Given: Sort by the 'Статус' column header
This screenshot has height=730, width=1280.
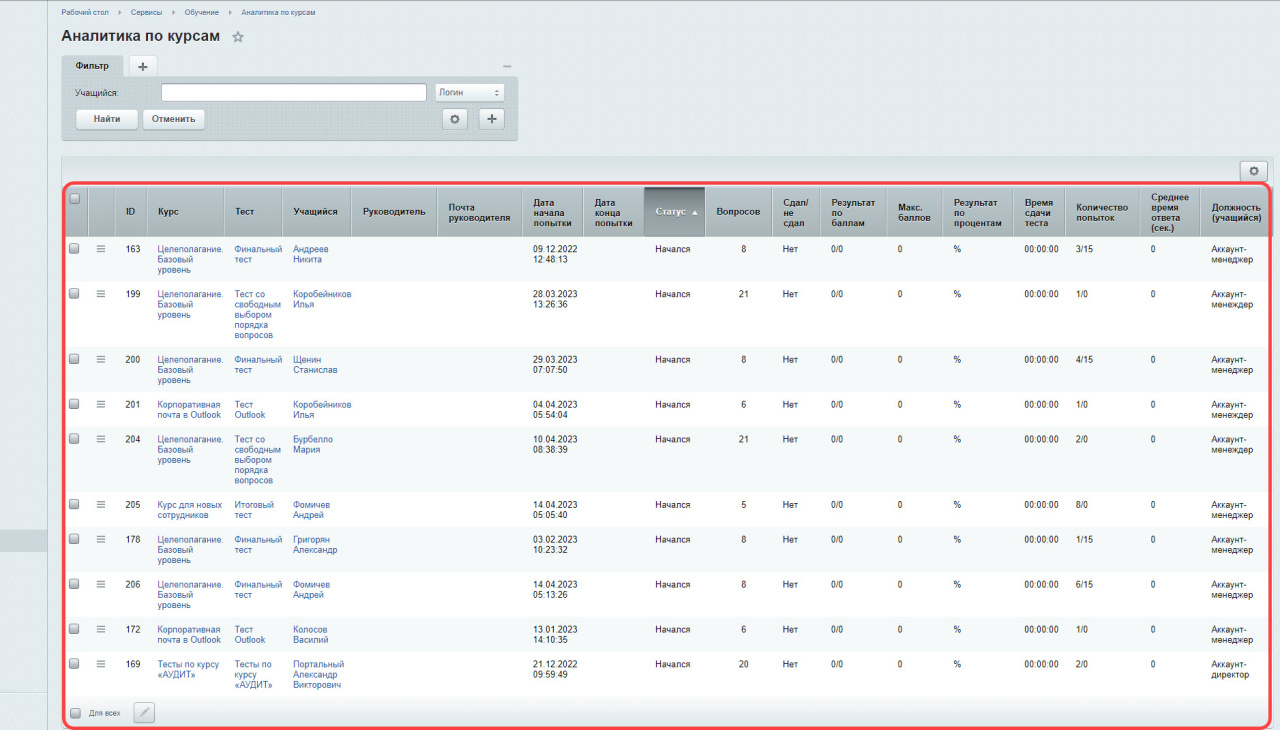Looking at the screenshot, I should (675, 212).
